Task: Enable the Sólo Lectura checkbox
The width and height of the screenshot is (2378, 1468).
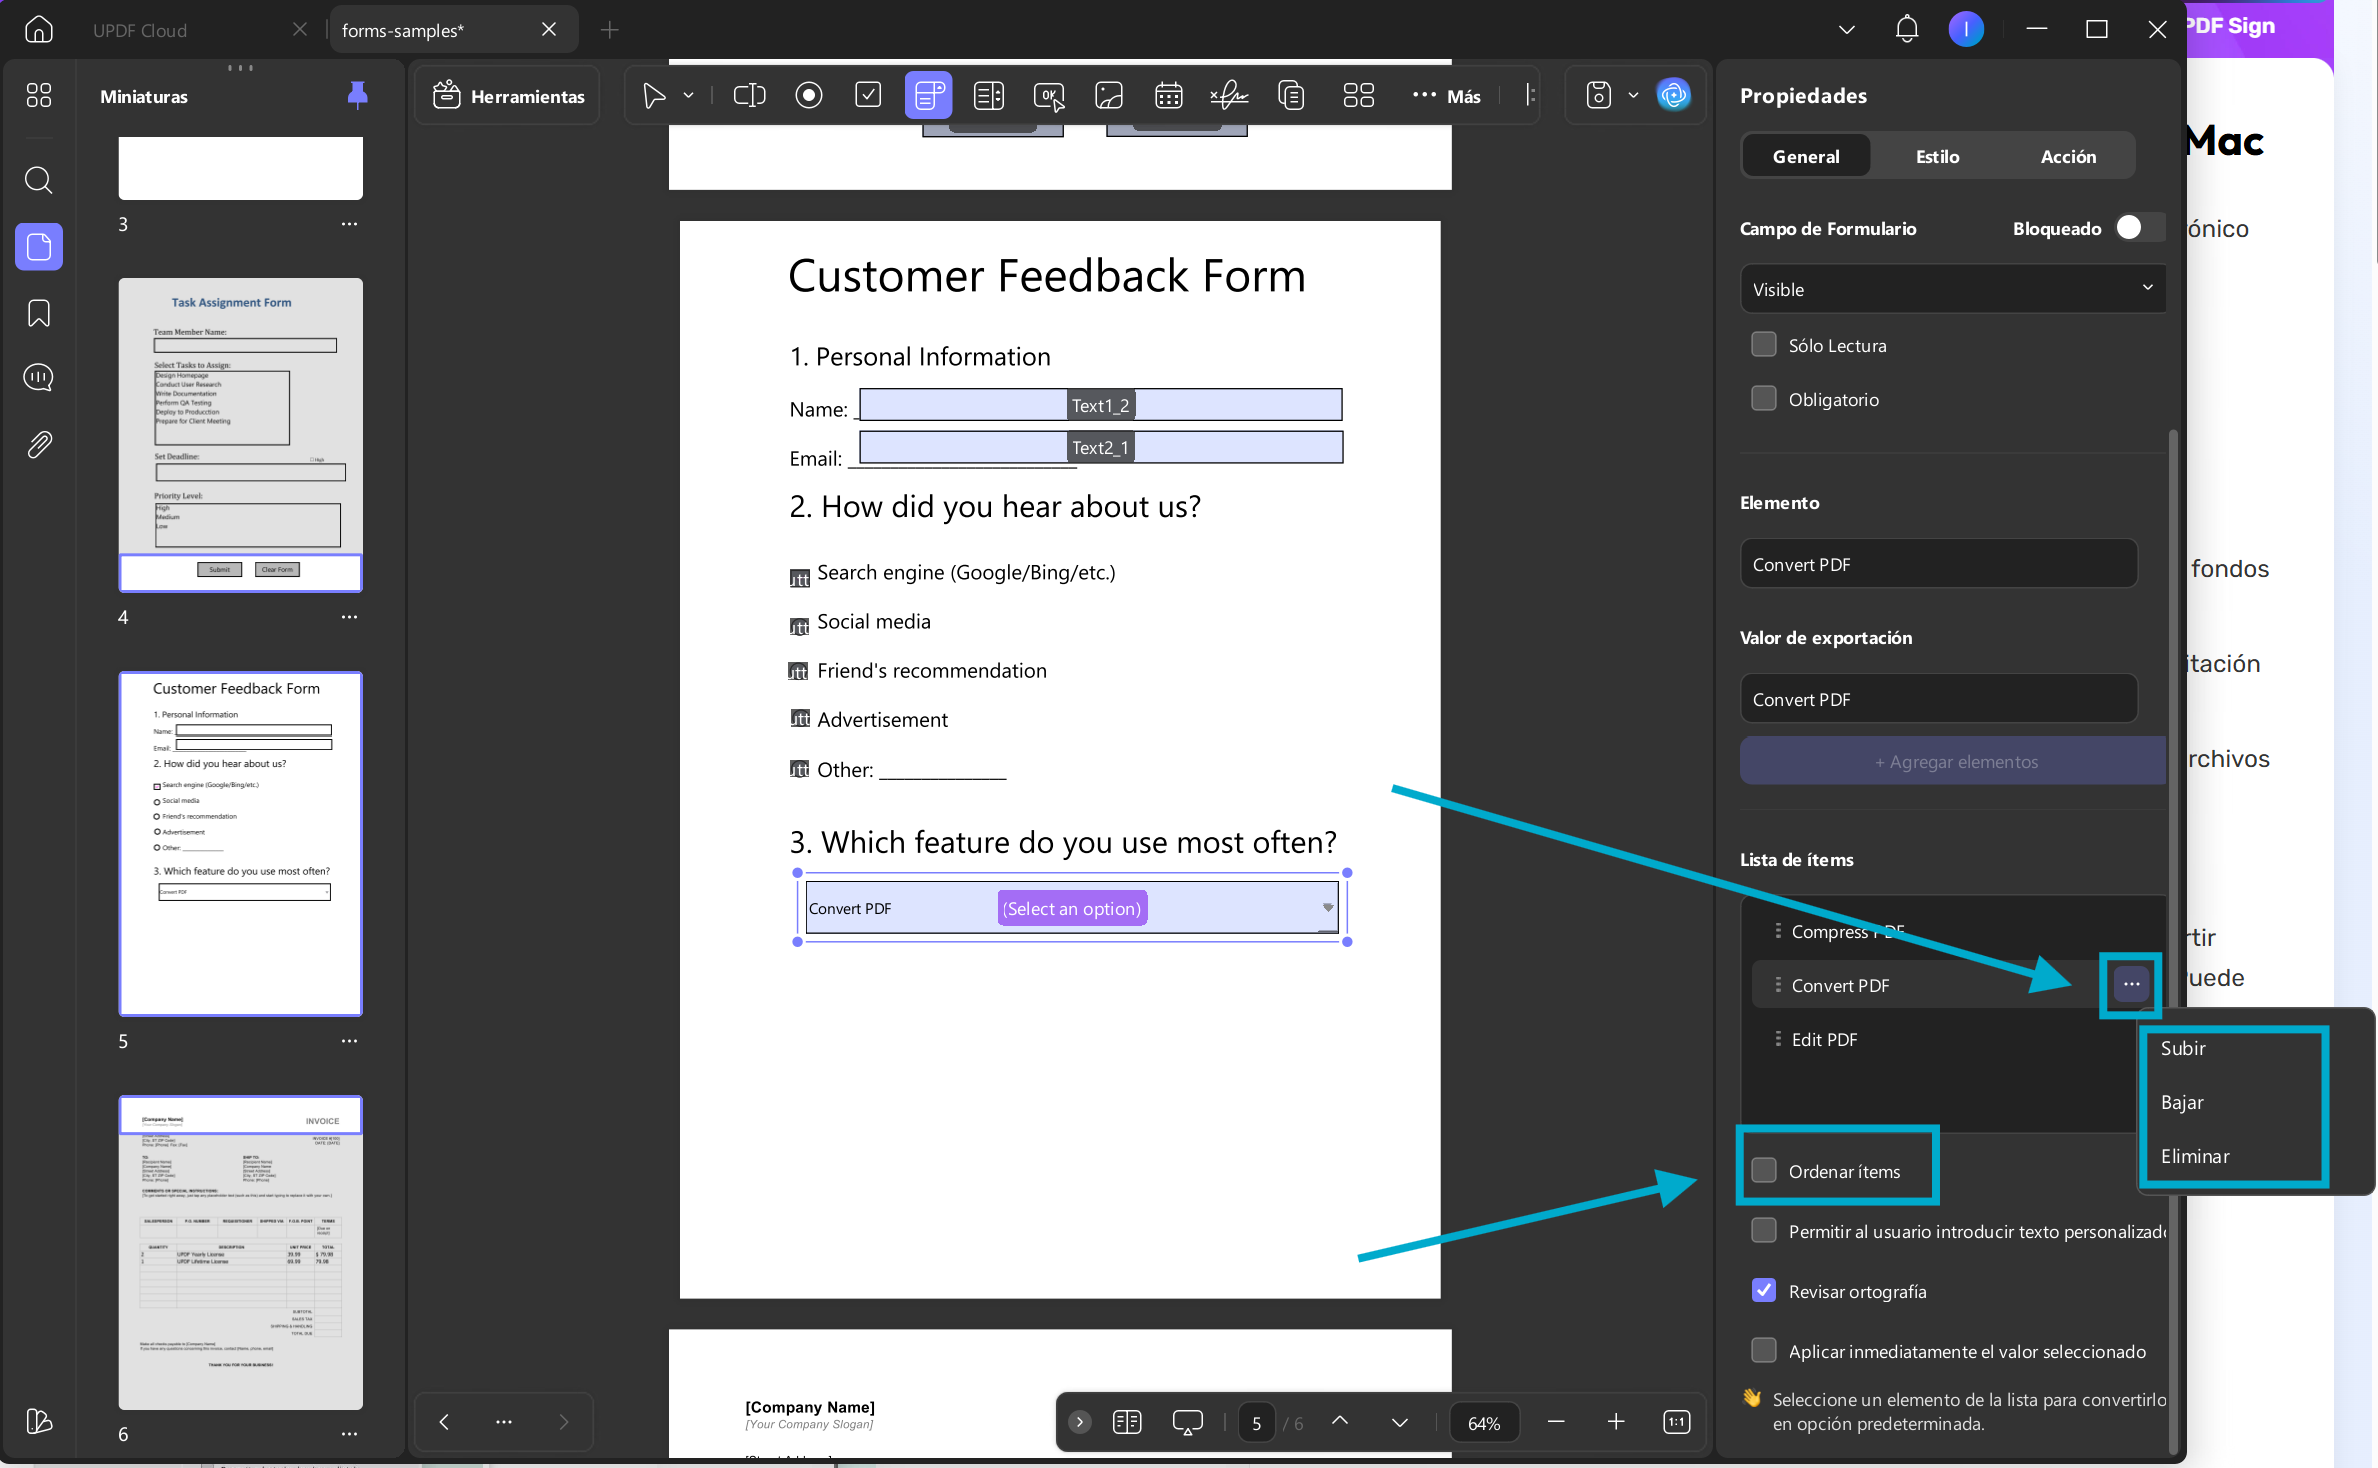Action: tap(1764, 345)
